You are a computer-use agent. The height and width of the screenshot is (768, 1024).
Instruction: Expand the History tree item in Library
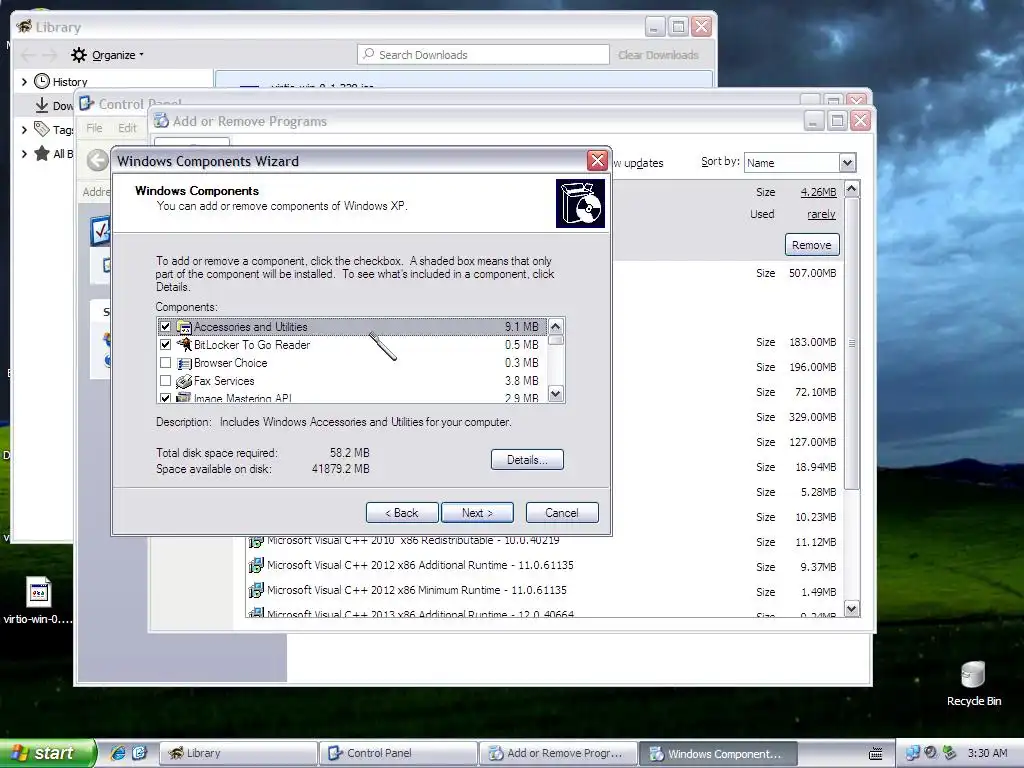[24, 82]
